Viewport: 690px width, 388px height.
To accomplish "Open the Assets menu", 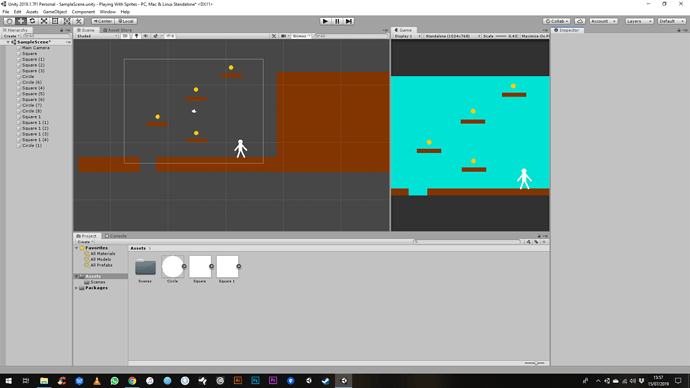I will click(x=32, y=12).
